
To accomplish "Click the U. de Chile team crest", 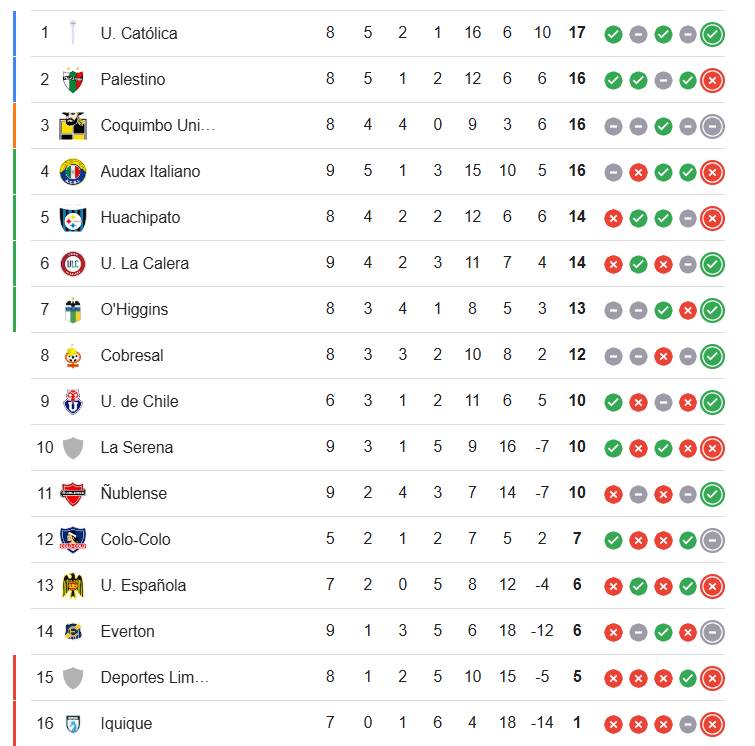I will point(73,401).
